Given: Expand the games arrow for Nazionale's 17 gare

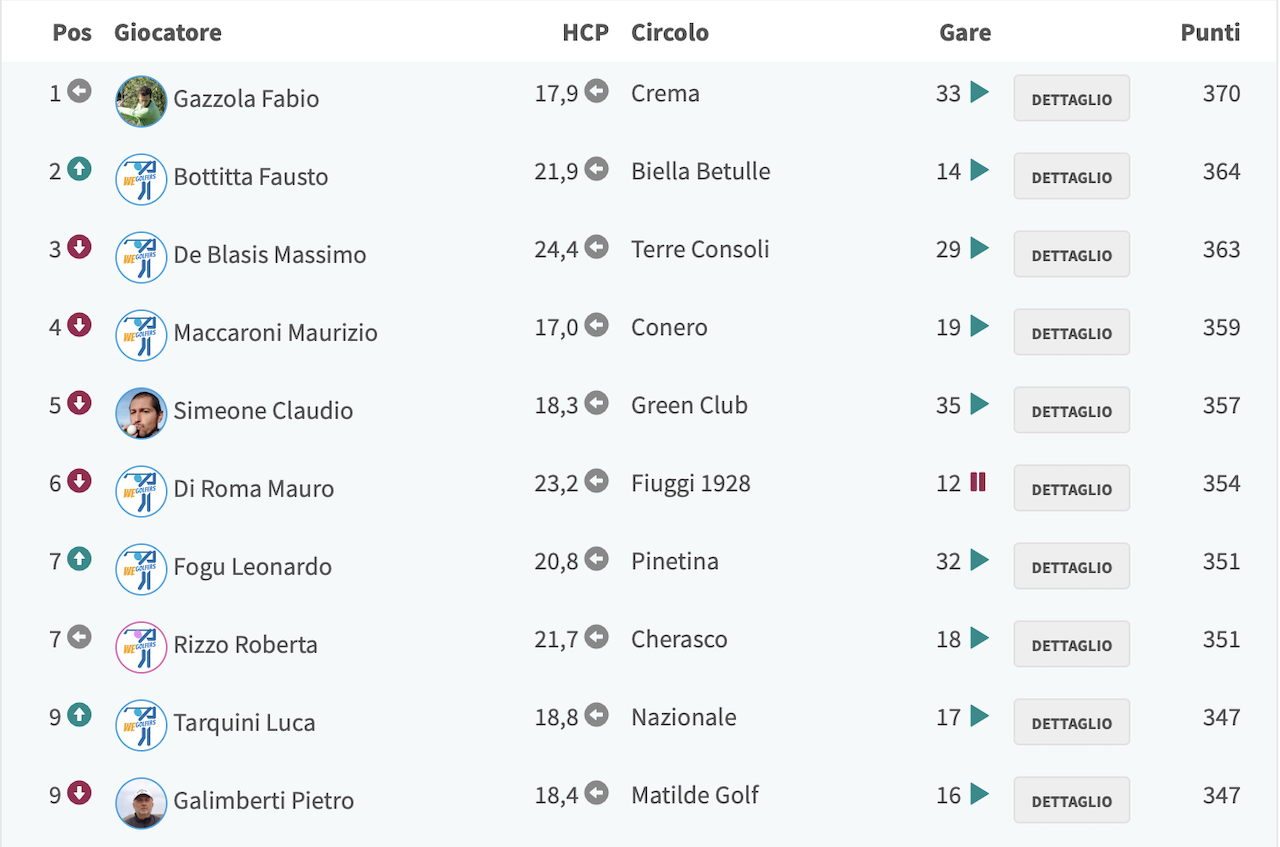Looking at the screenshot, I should click(979, 716).
